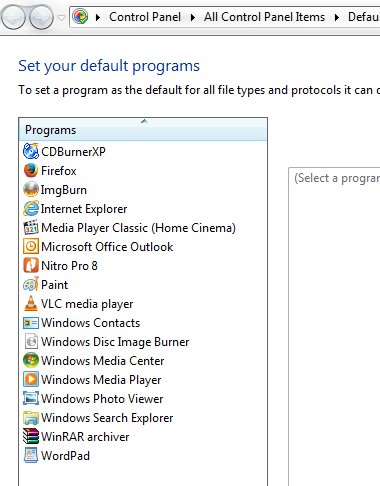Select Microsoft Office Outlook entry

coord(107,247)
